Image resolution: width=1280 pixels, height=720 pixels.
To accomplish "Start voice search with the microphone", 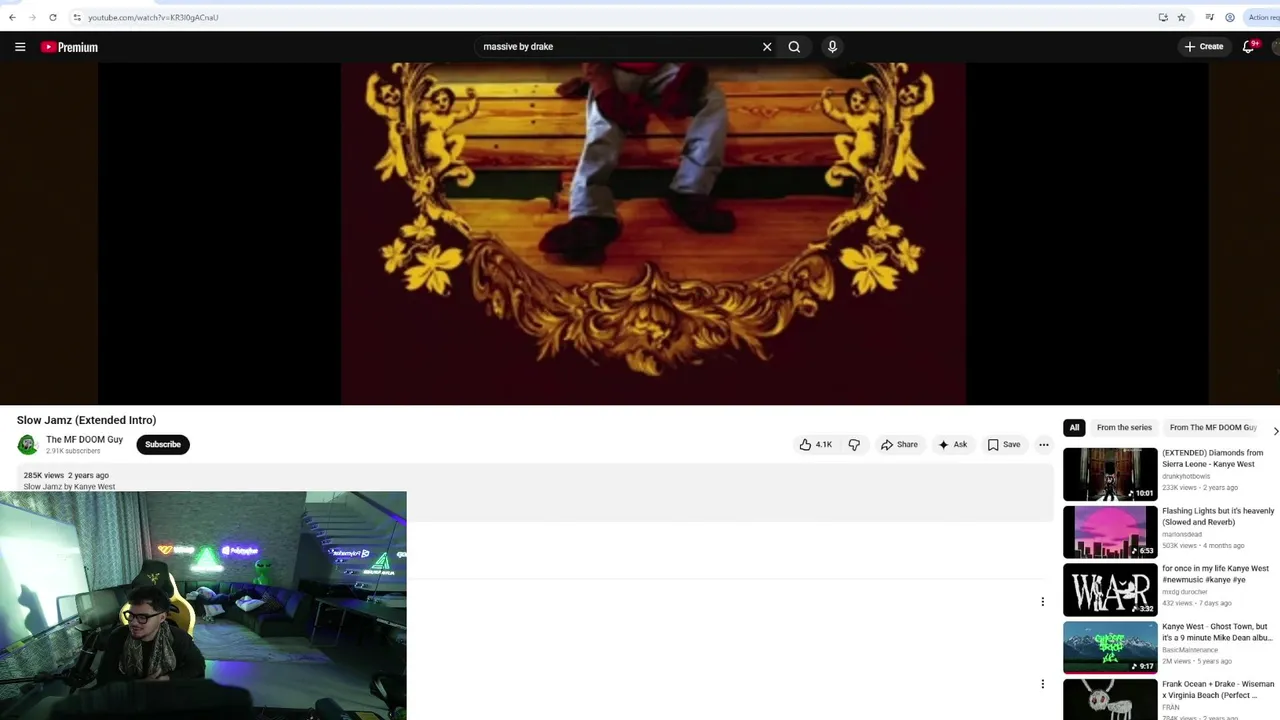I will pos(832,47).
